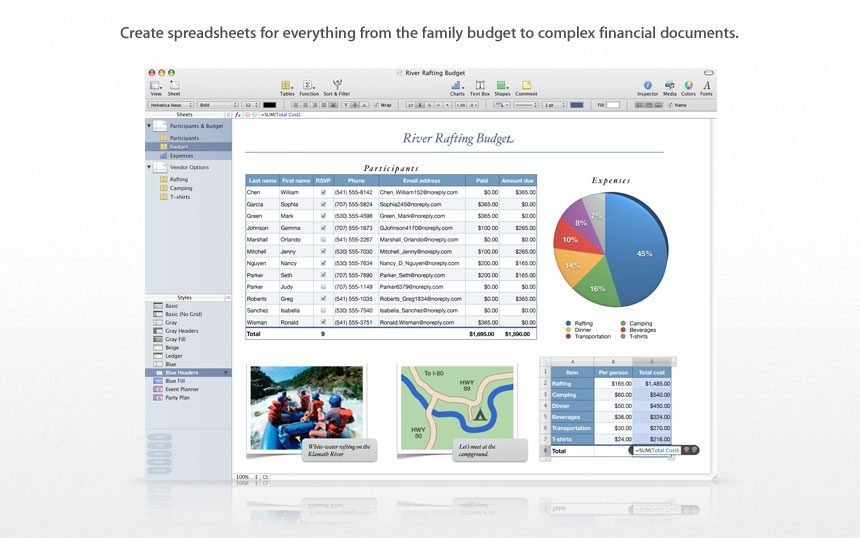
Task: Toggle the Wrap text checkbox
Action: pyautogui.click(x=376, y=105)
